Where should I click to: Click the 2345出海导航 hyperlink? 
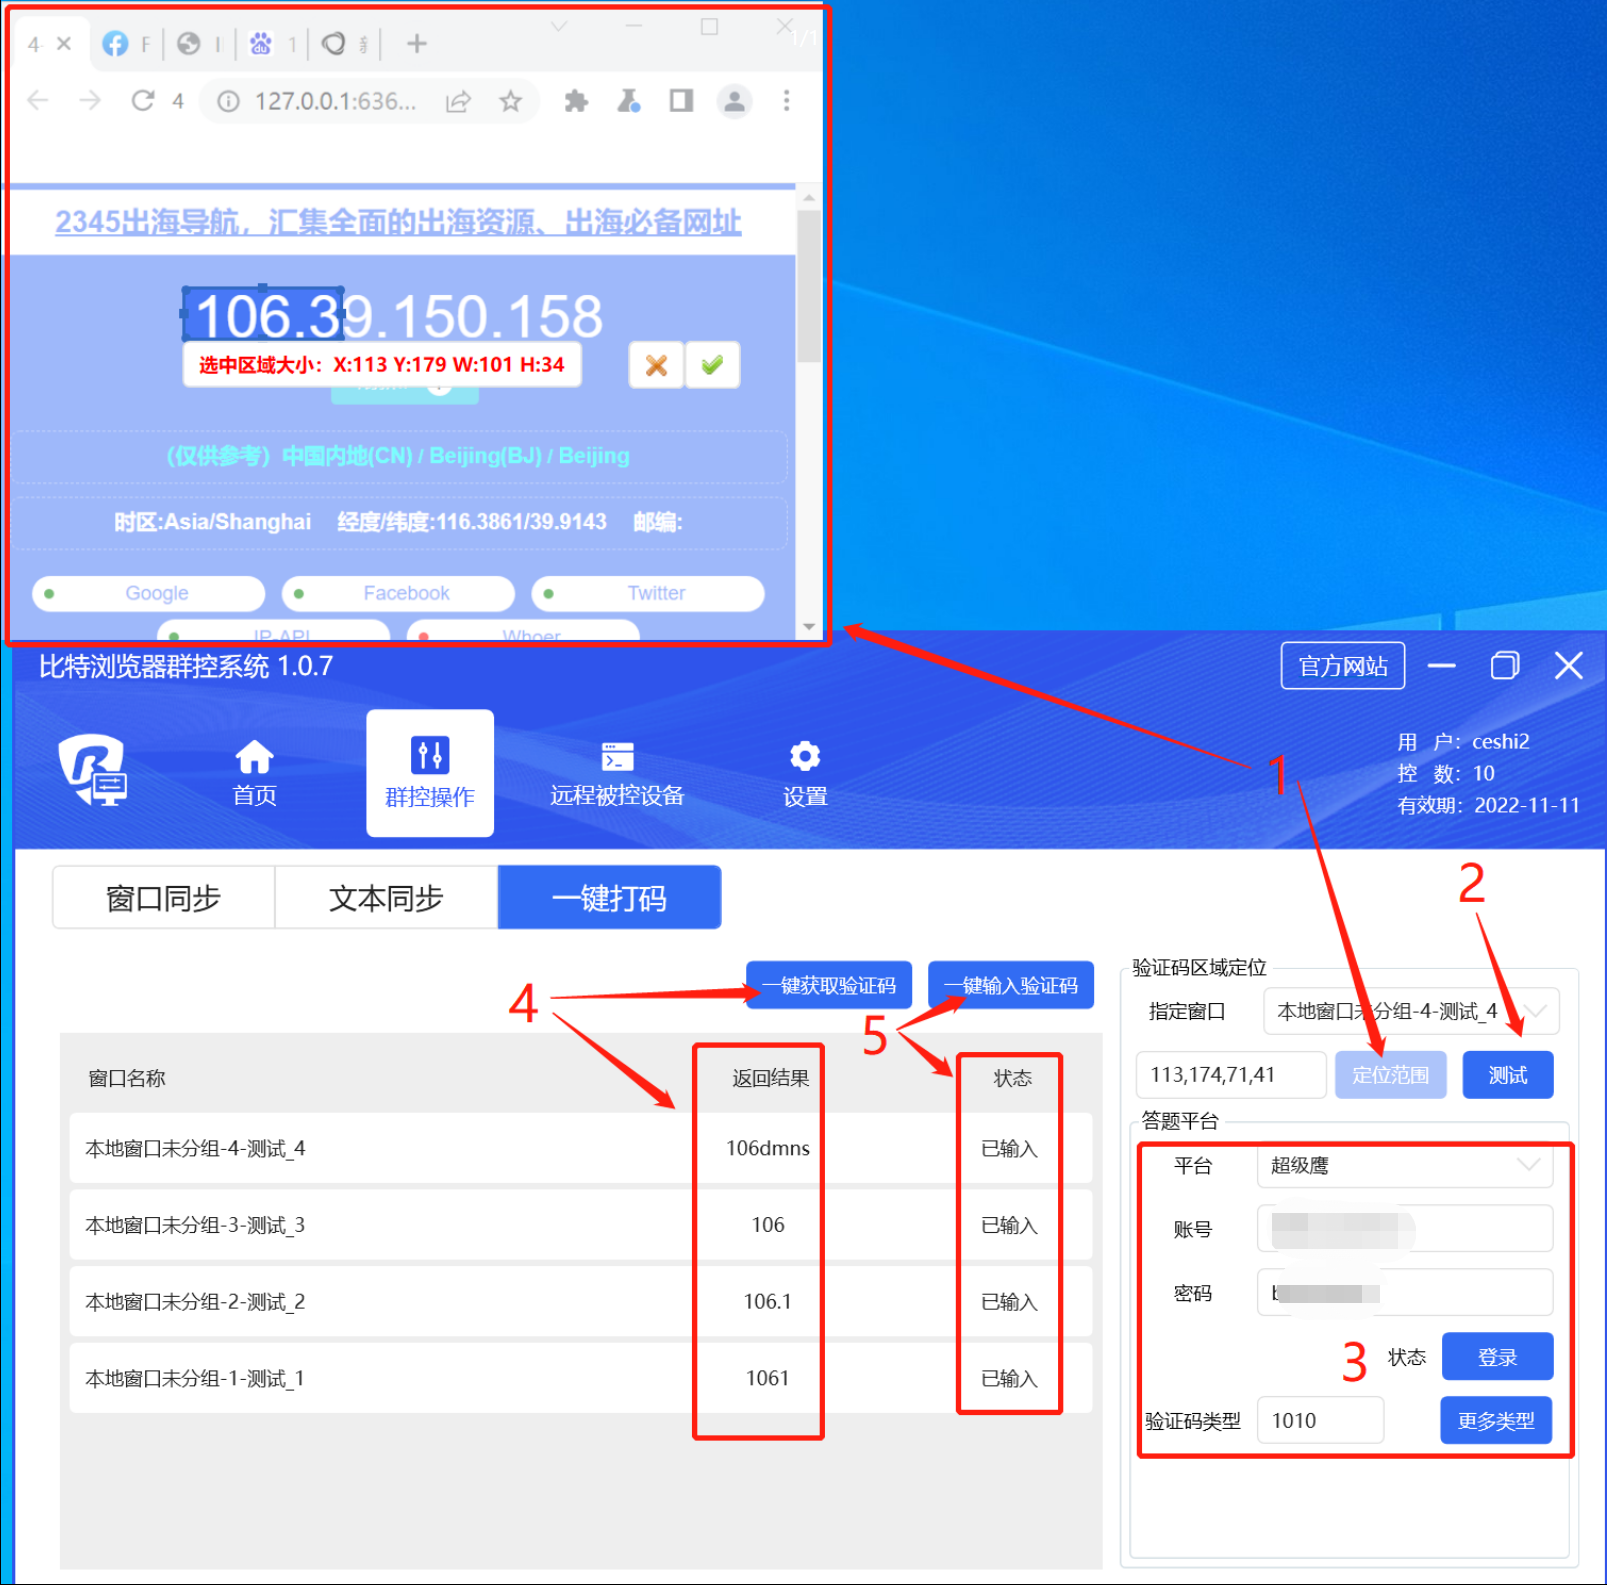point(398,222)
